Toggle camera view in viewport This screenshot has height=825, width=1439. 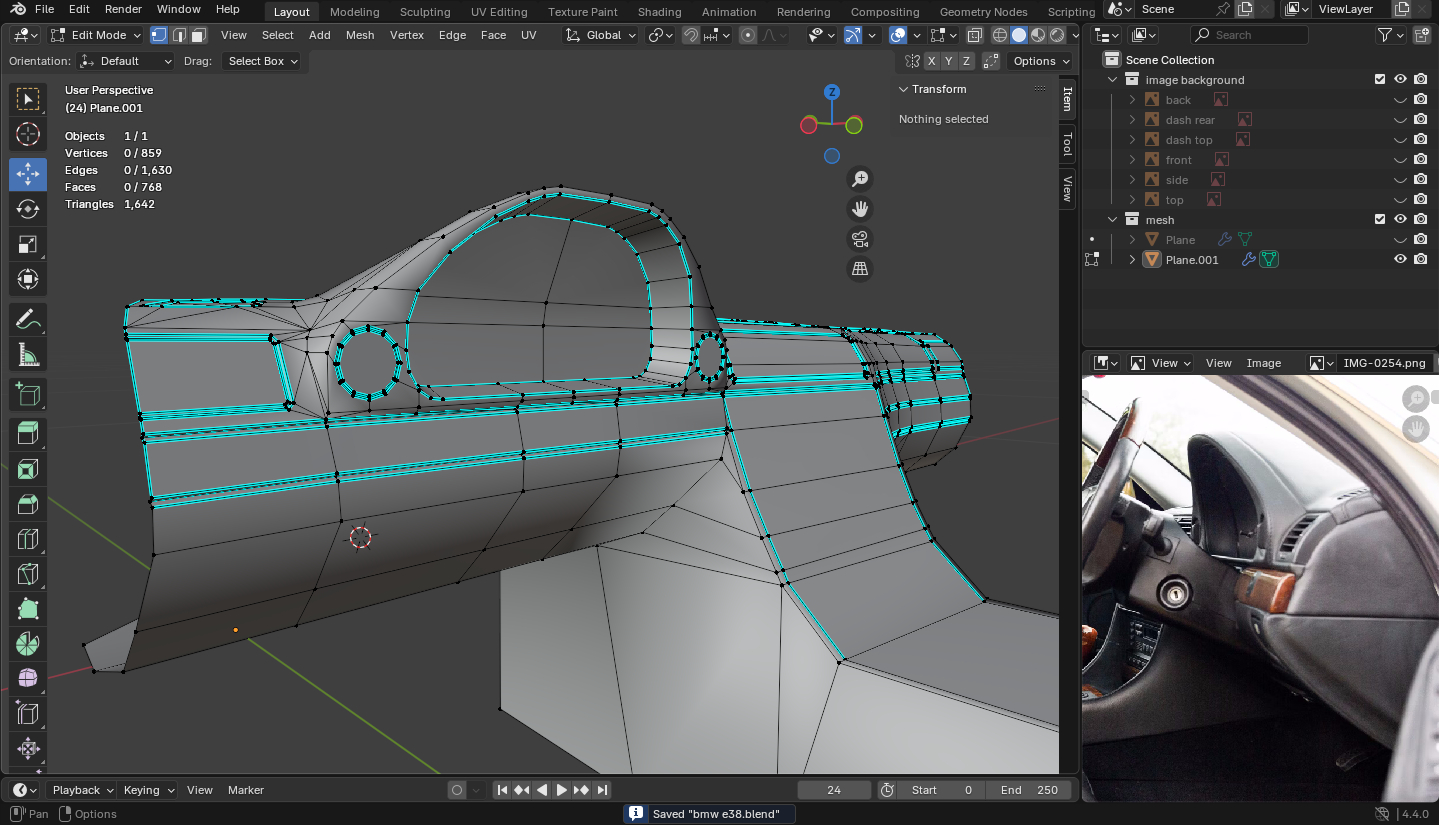[859, 239]
